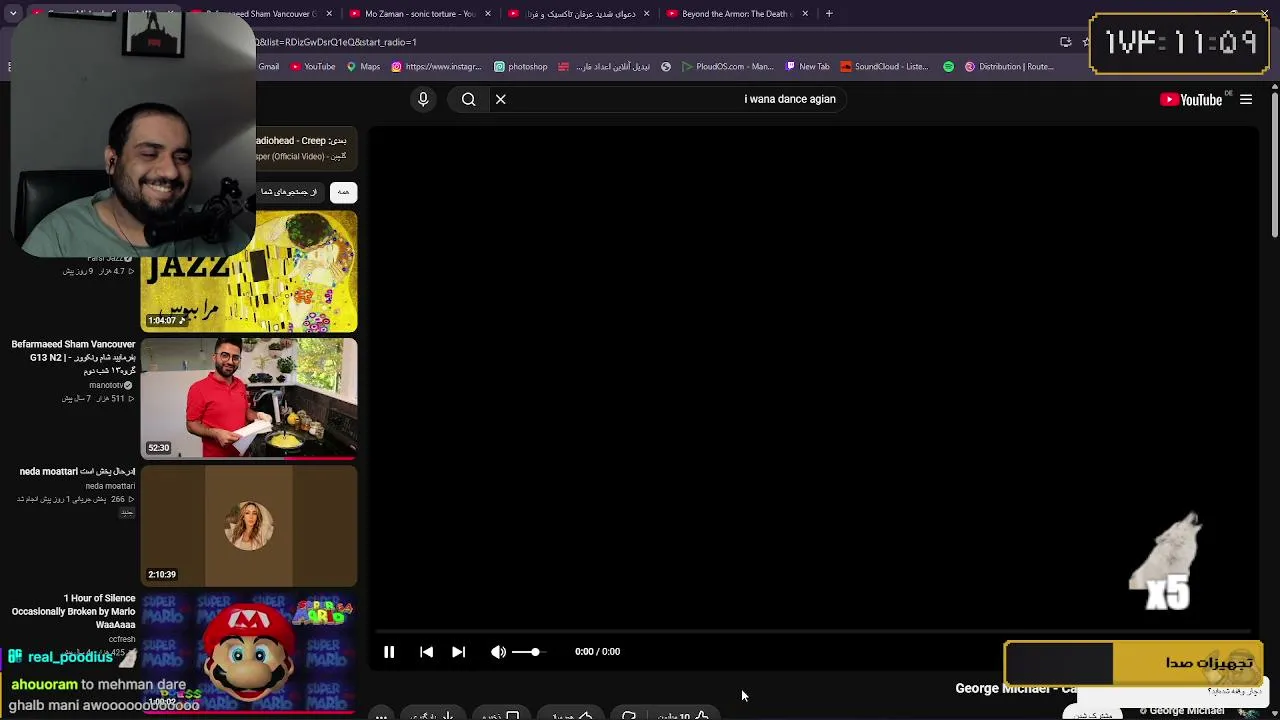Open the neda moattari channel name

110,486
